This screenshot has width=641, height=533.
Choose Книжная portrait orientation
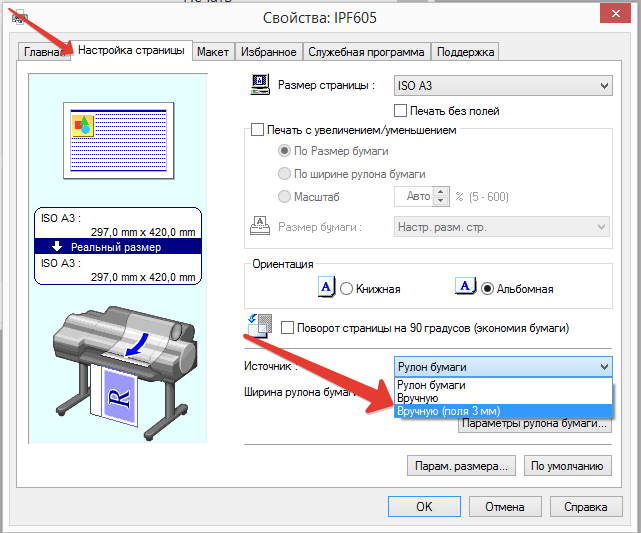[x=346, y=289]
